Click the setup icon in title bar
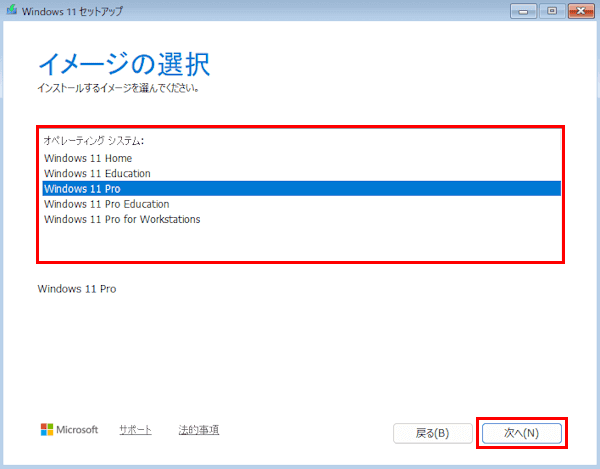This screenshot has width=600, height=469. coord(12,10)
